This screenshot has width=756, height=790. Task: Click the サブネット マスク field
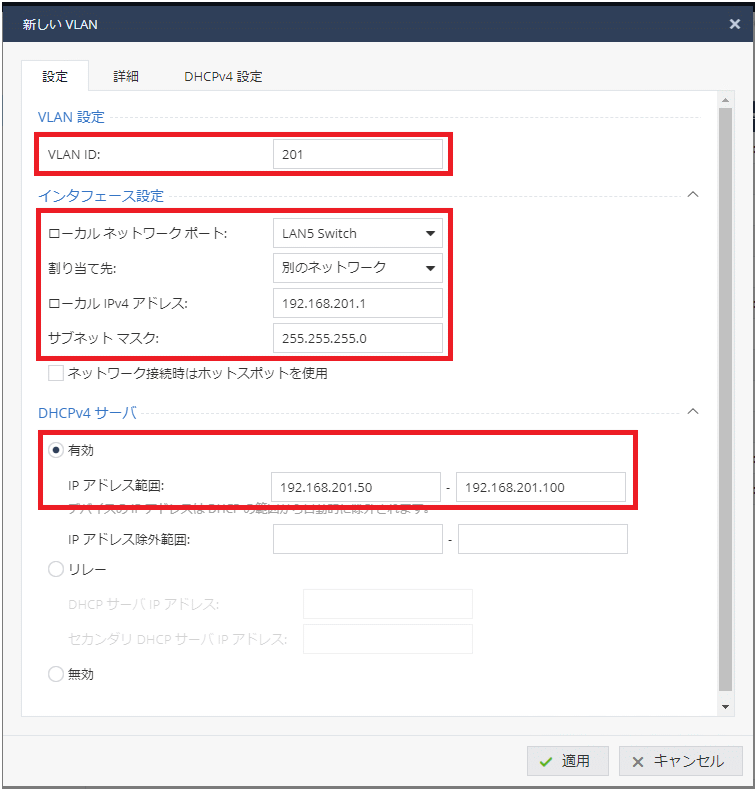coord(357,338)
